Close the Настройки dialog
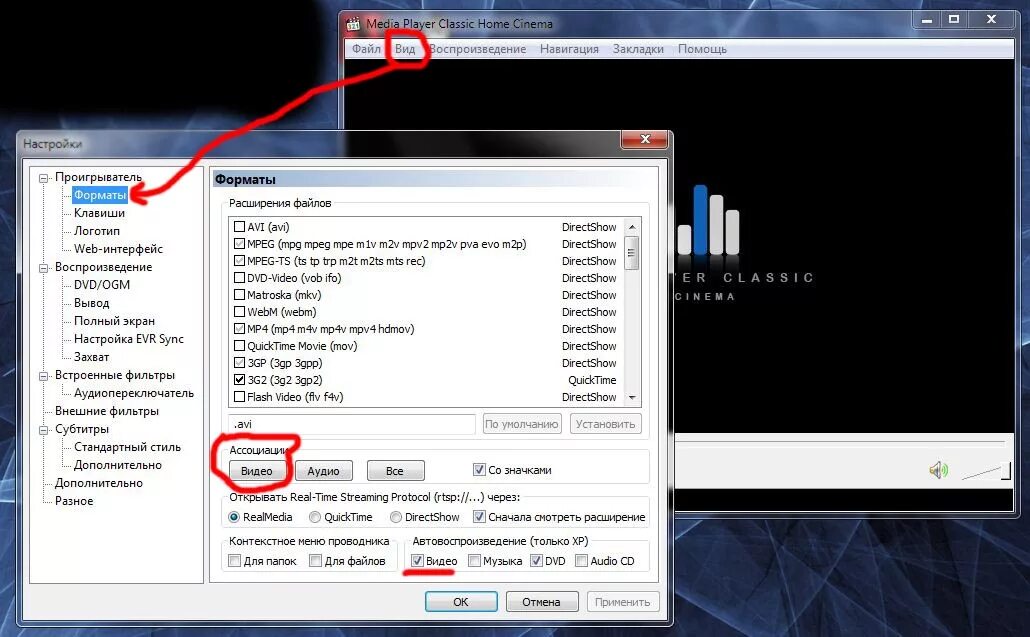This screenshot has width=1030, height=637. pyautogui.click(x=645, y=139)
